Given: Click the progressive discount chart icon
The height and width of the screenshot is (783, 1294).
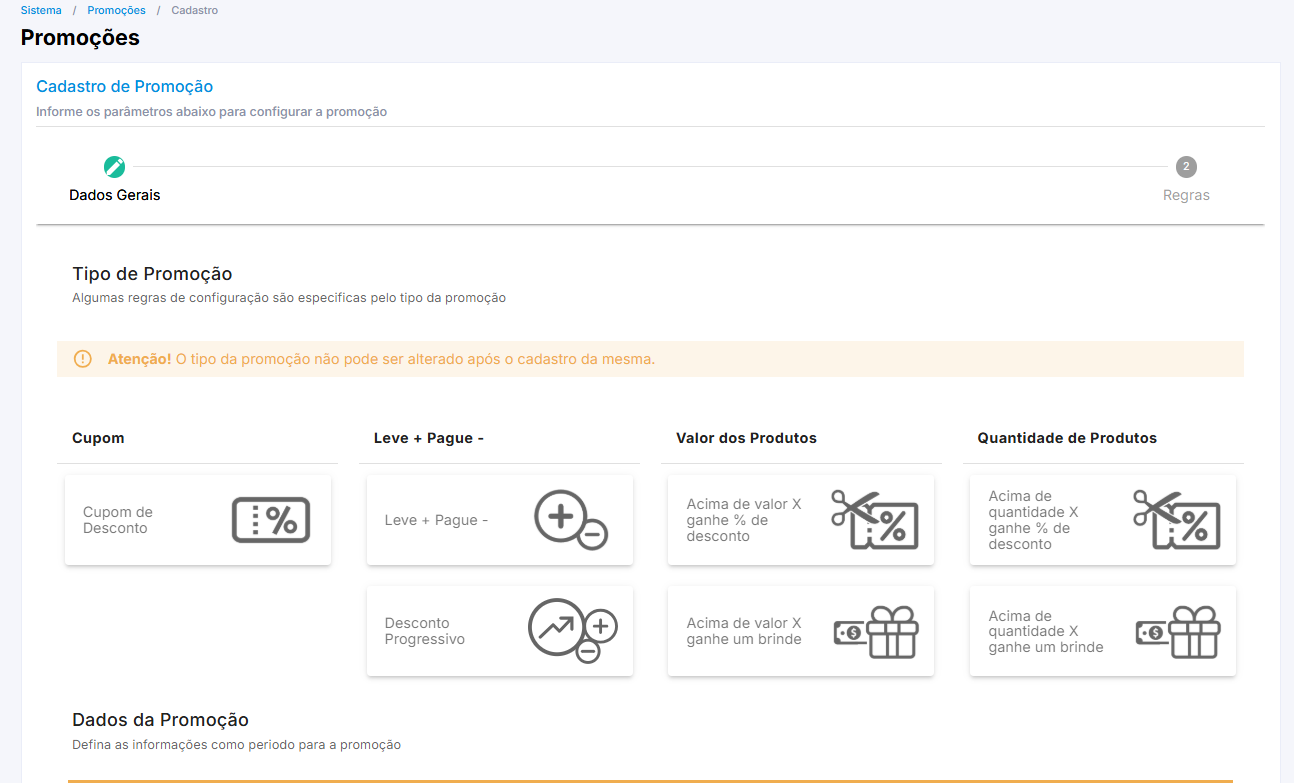Looking at the screenshot, I should point(572,631).
